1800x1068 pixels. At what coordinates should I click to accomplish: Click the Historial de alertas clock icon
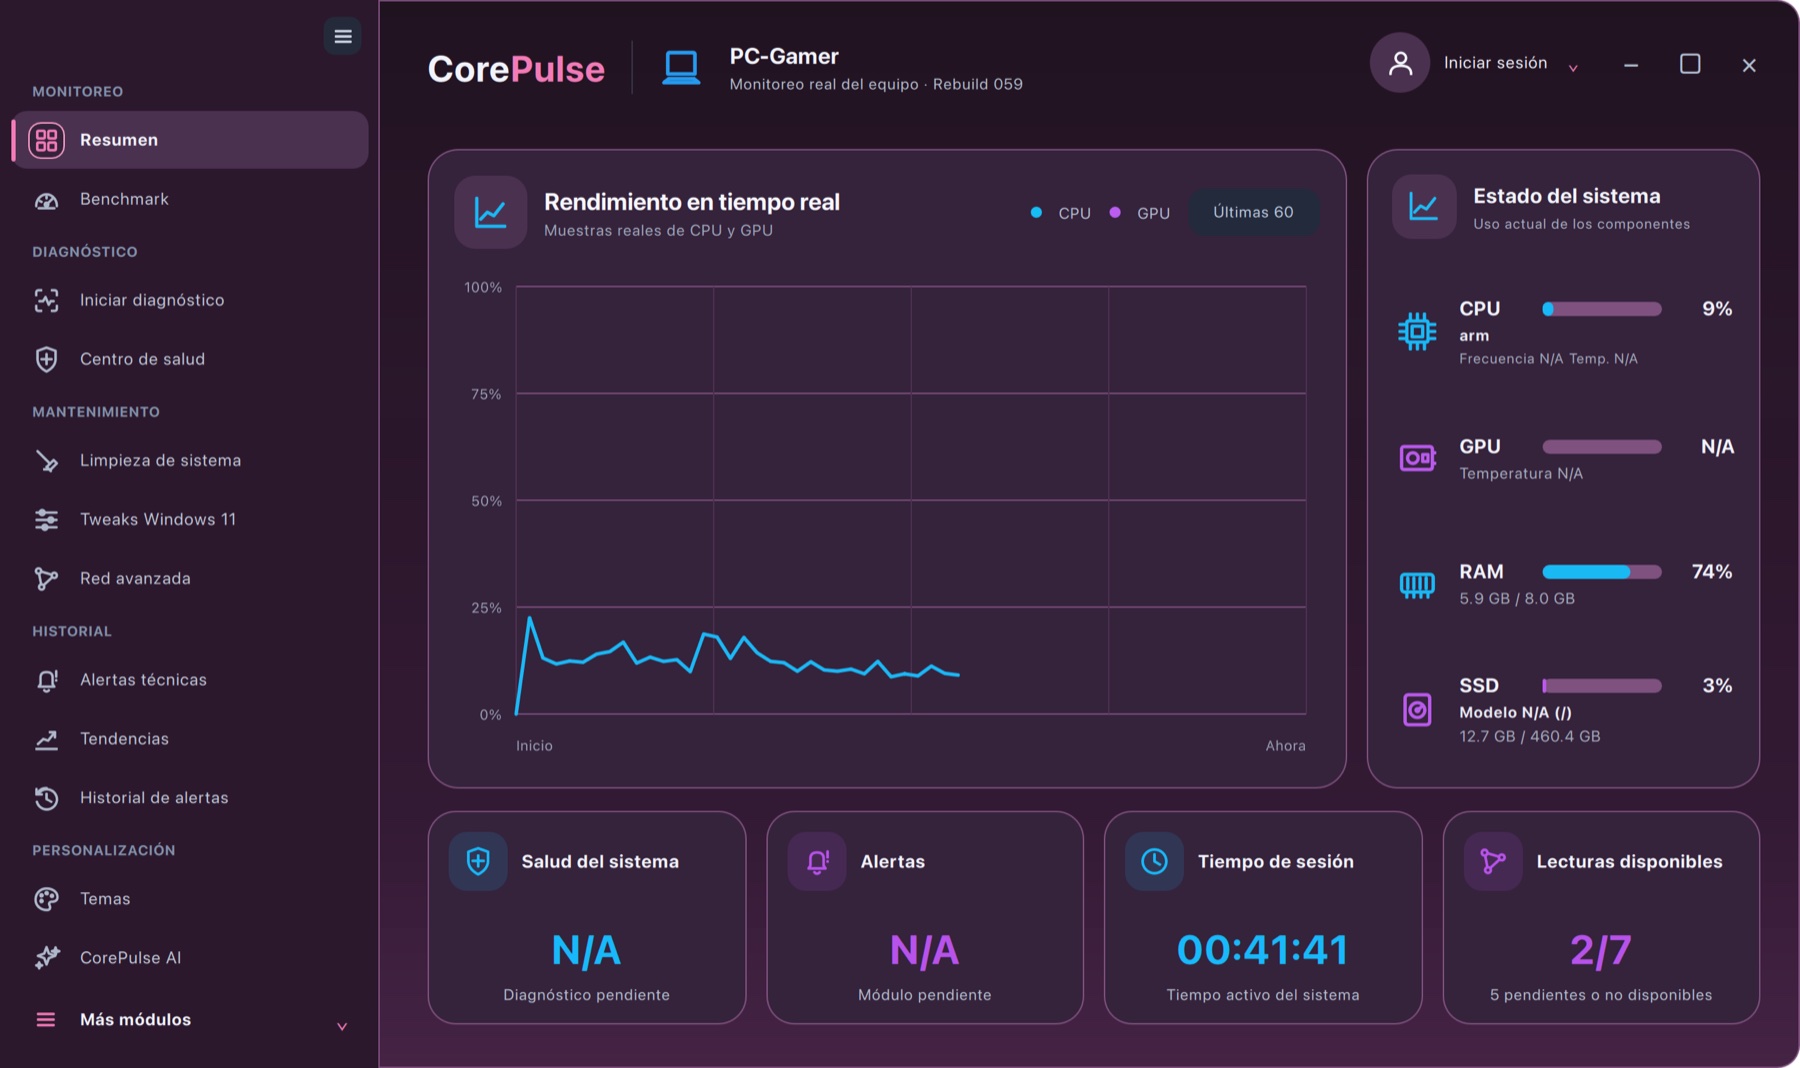click(47, 798)
